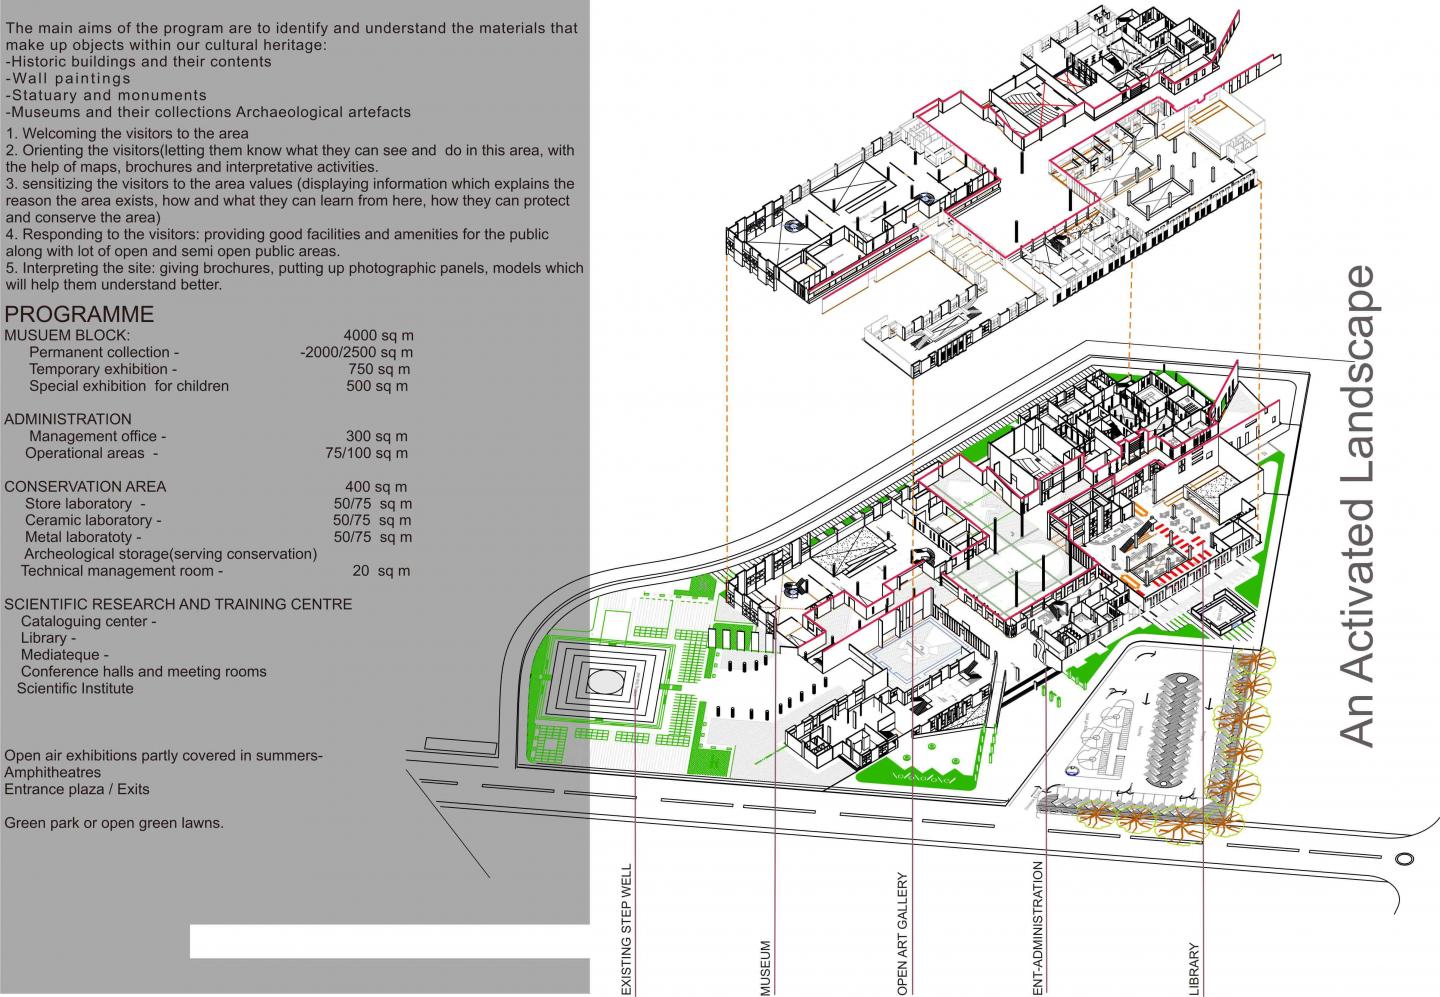Click the 'LIBRARY' vertical label
Viewport: 1440px width, 997px height.
pos(1193,967)
